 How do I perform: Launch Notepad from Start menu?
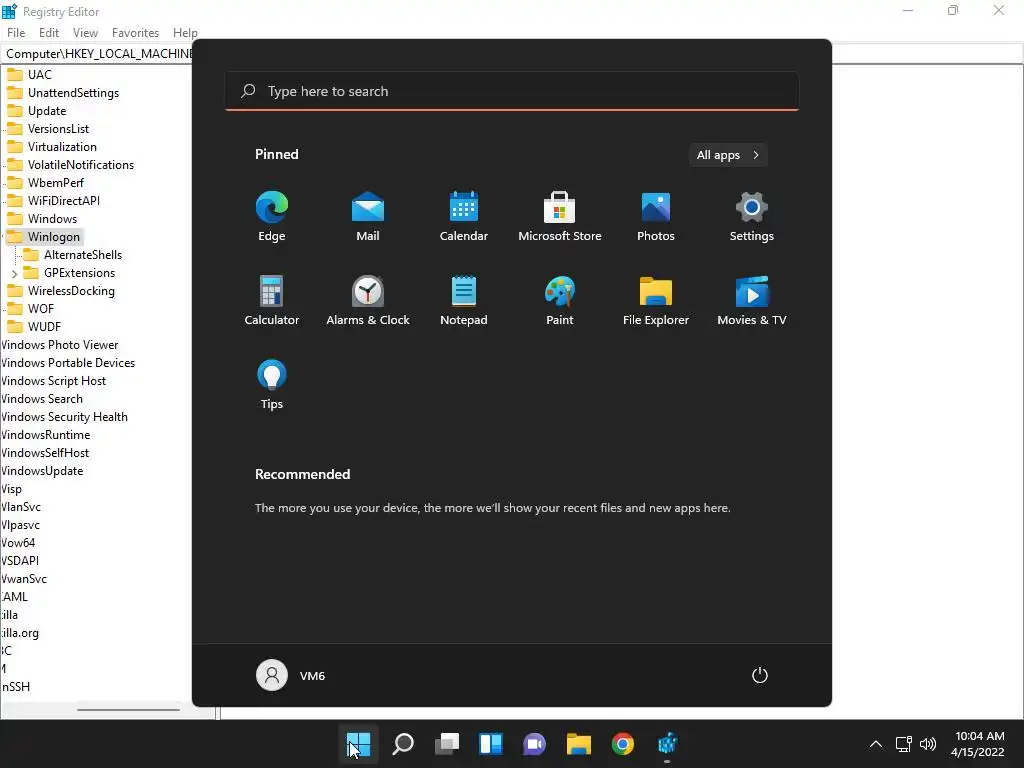[x=464, y=300]
